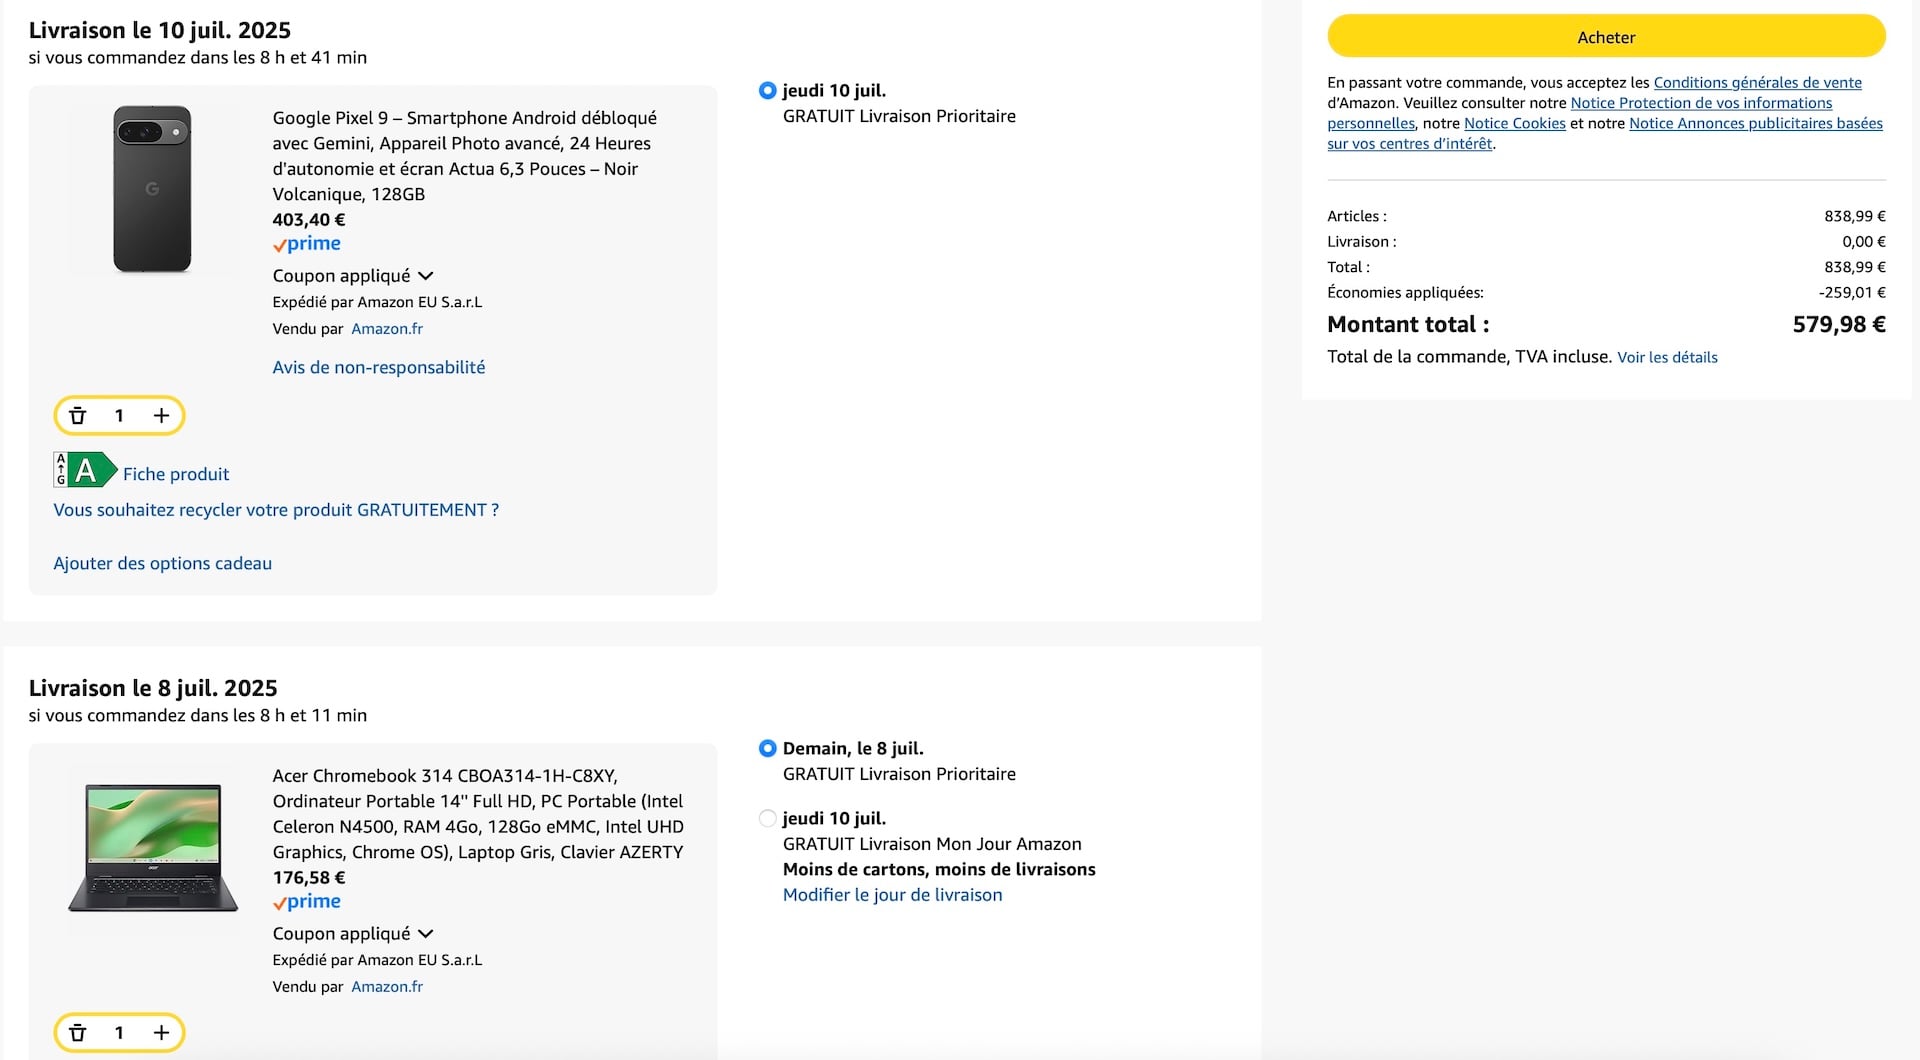The image size is (1920, 1060).
Task: Open the Google Pixel 9 product image
Action: pos(152,189)
